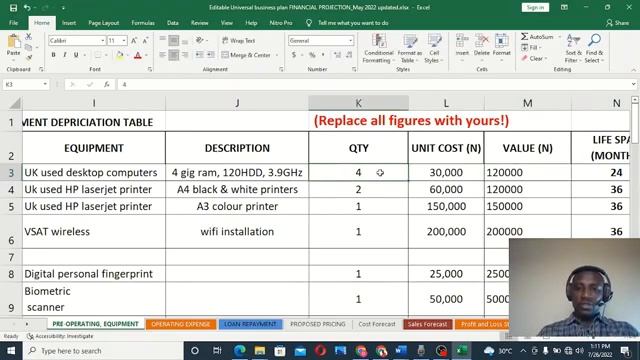640x360 pixels.
Task: Expand the Name Box dropdown arrow
Action: coord(45,84)
